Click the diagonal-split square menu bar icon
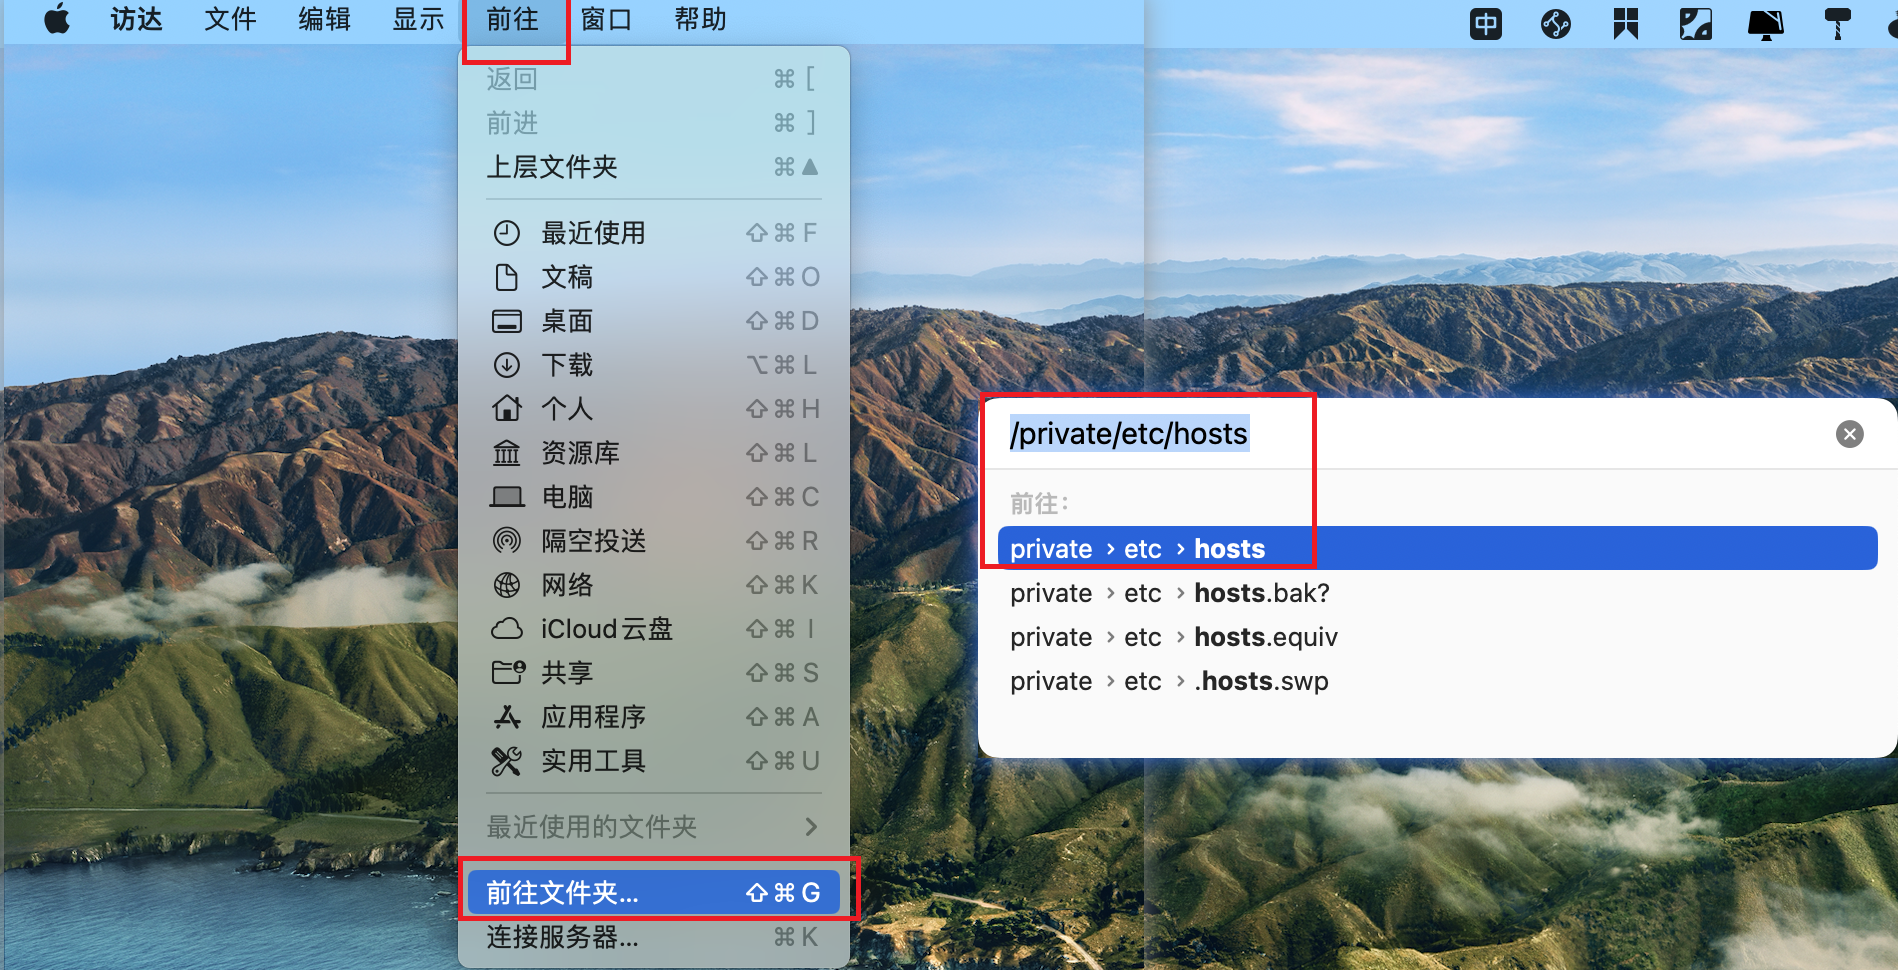1898x970 pixels. [x=1696, y=23]
